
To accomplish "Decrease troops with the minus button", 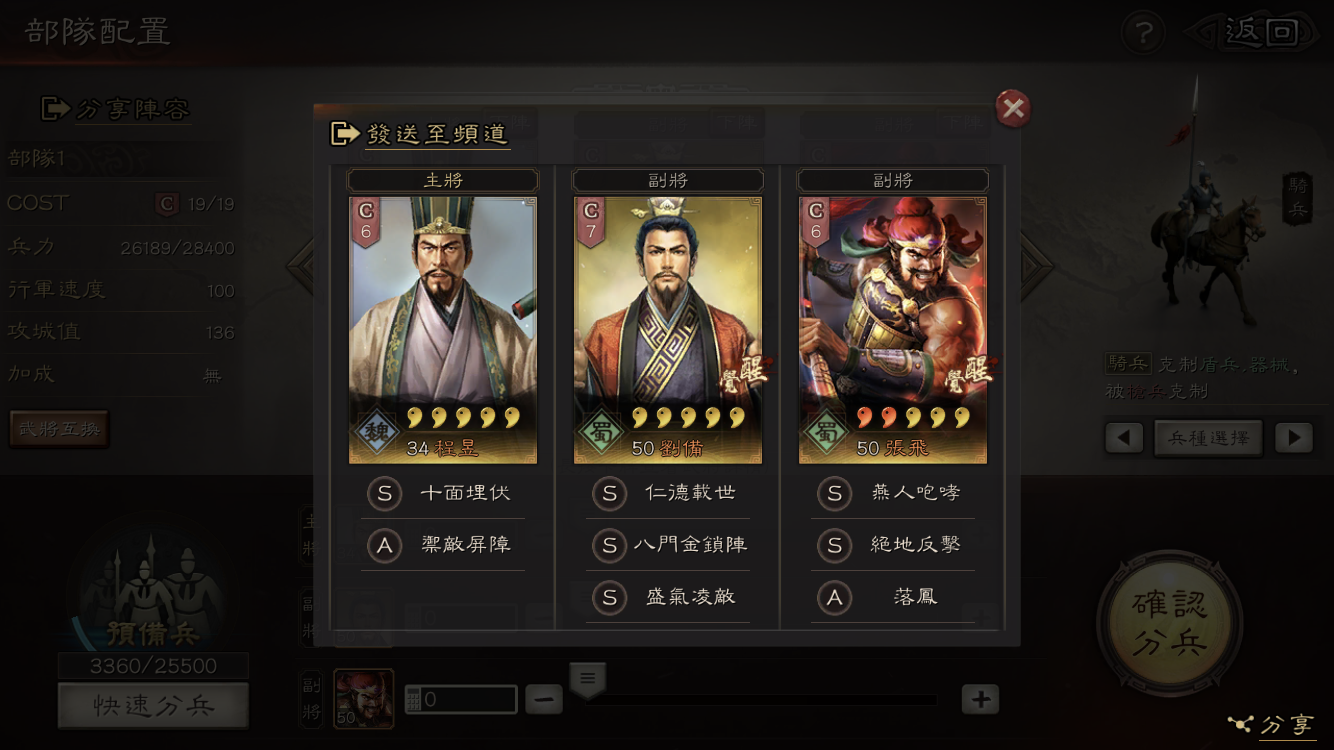I will point(544,699).
